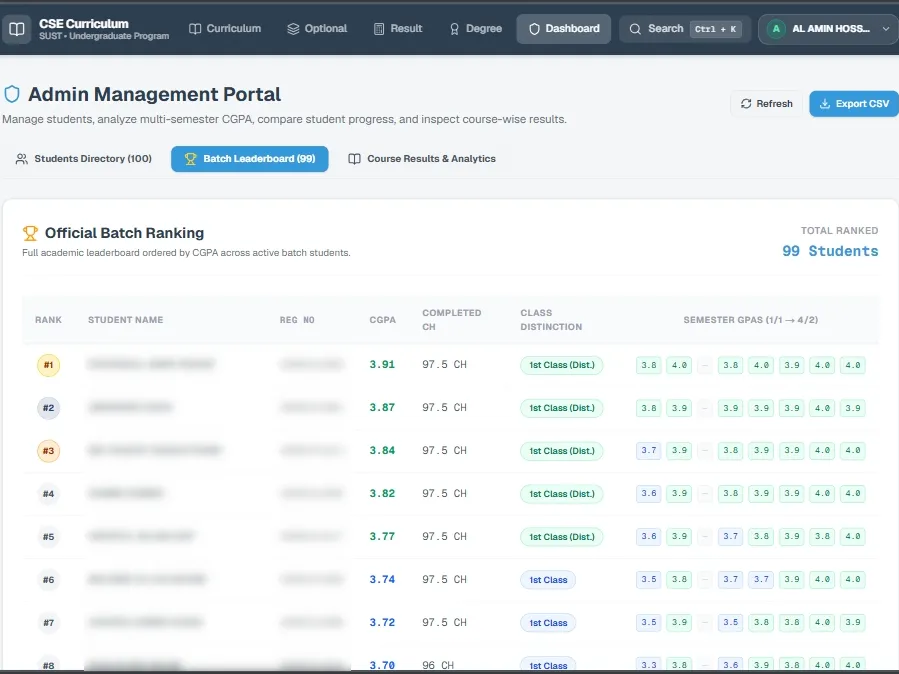Click first semester GPA 3.5 in rank #6 row
This screenshot has width=899, height=674.
pyautogui.click(x=648, y=579)
